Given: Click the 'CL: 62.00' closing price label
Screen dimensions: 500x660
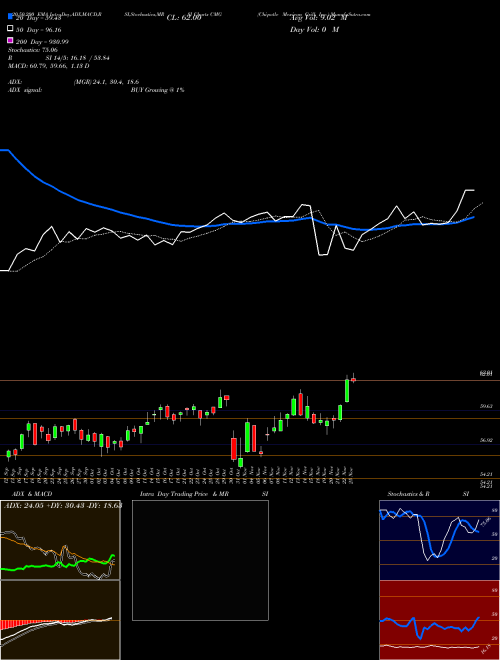Looking at the screenshot, I should click(184, 18).
